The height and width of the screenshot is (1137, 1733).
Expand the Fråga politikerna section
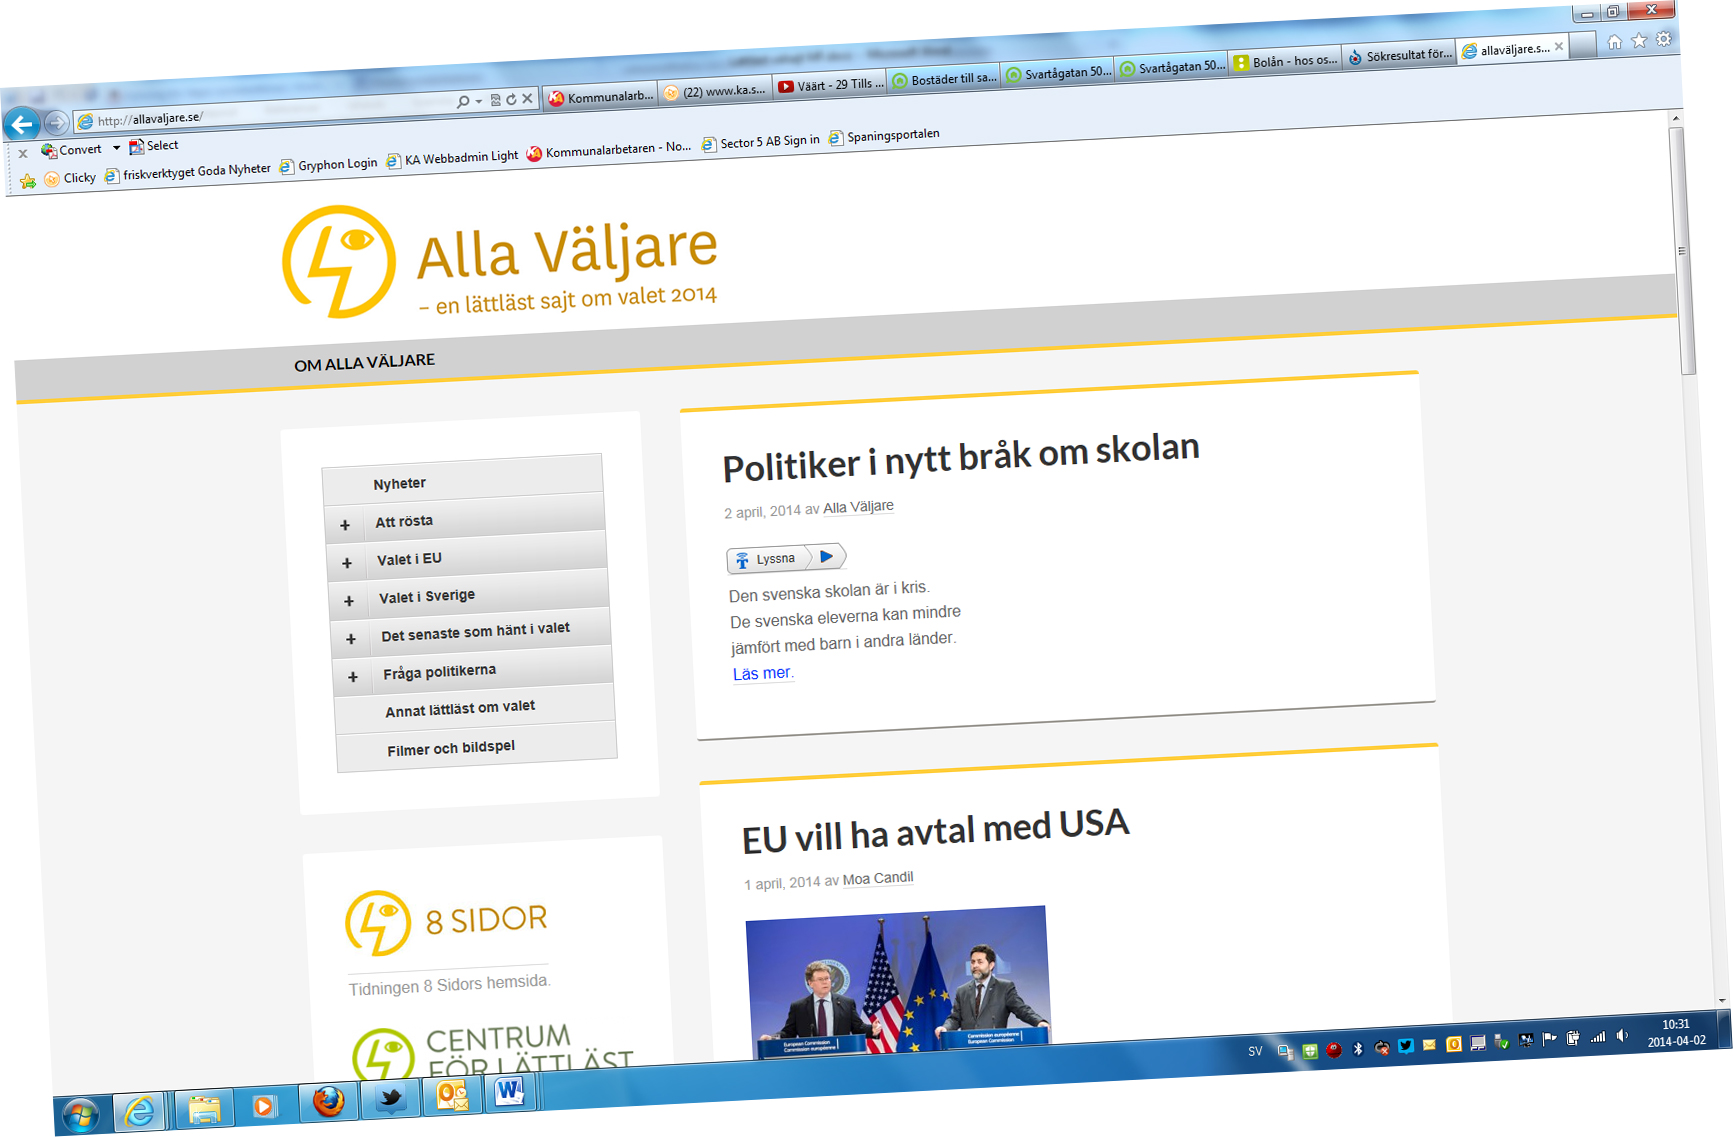click(x=353, y=677)
